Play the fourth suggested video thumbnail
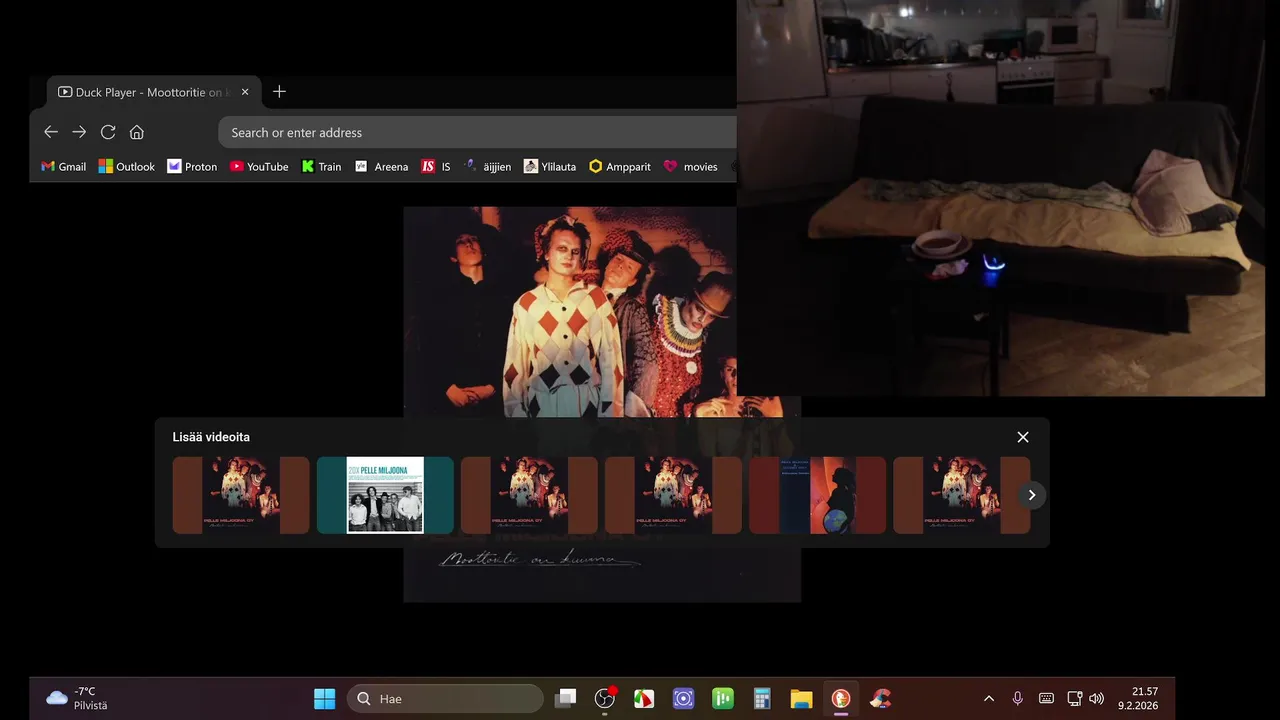This screenshot has height=720, width=1280. tap(673, 495)
